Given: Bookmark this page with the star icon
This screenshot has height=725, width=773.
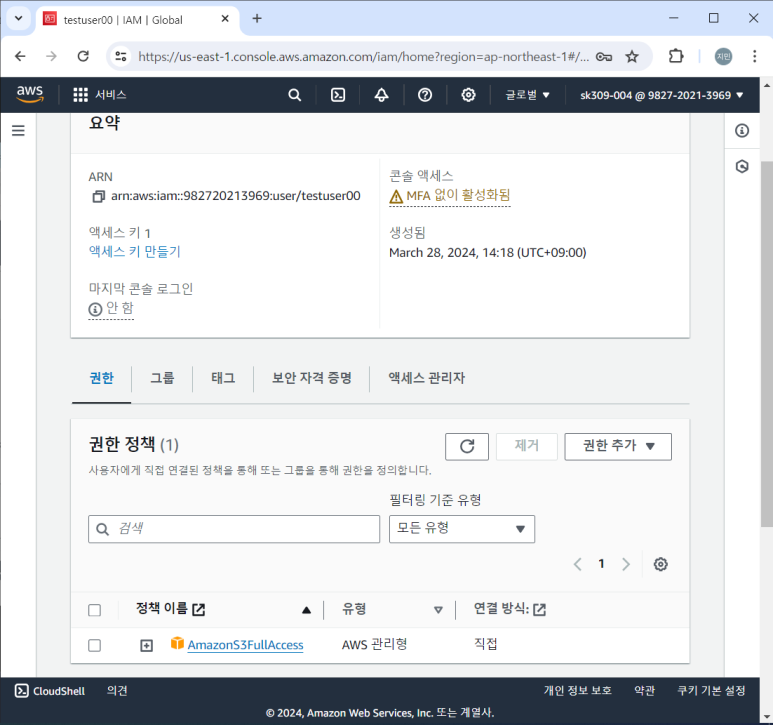Looking at the screenshot, I should [632, 57].
